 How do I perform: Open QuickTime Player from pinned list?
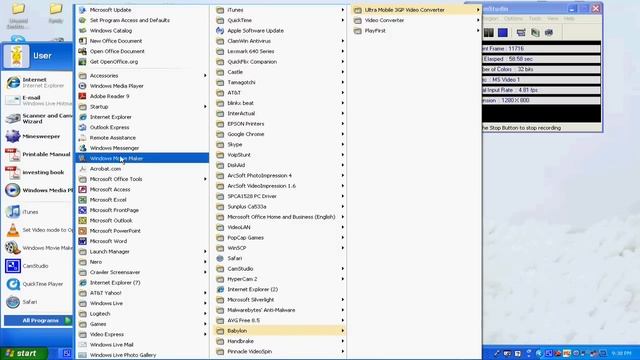pyautogui.click(x=38, y=284)
